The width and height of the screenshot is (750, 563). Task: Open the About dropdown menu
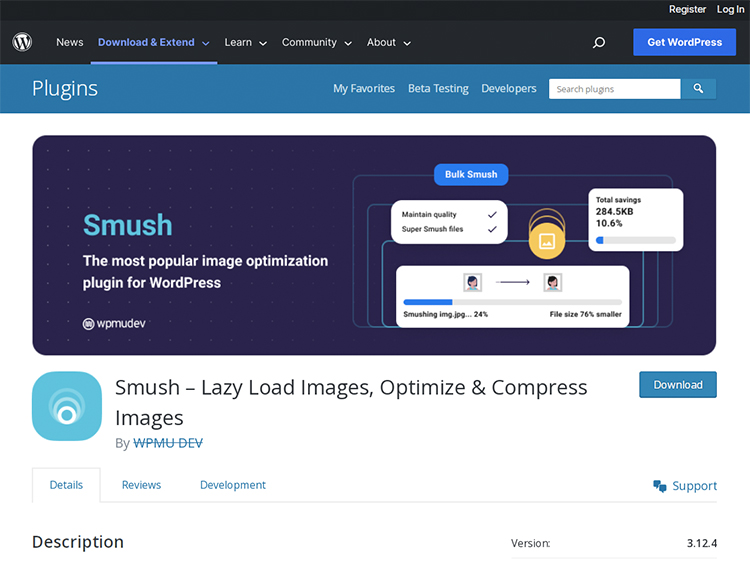pyautogui.click(x=388, y=43)
